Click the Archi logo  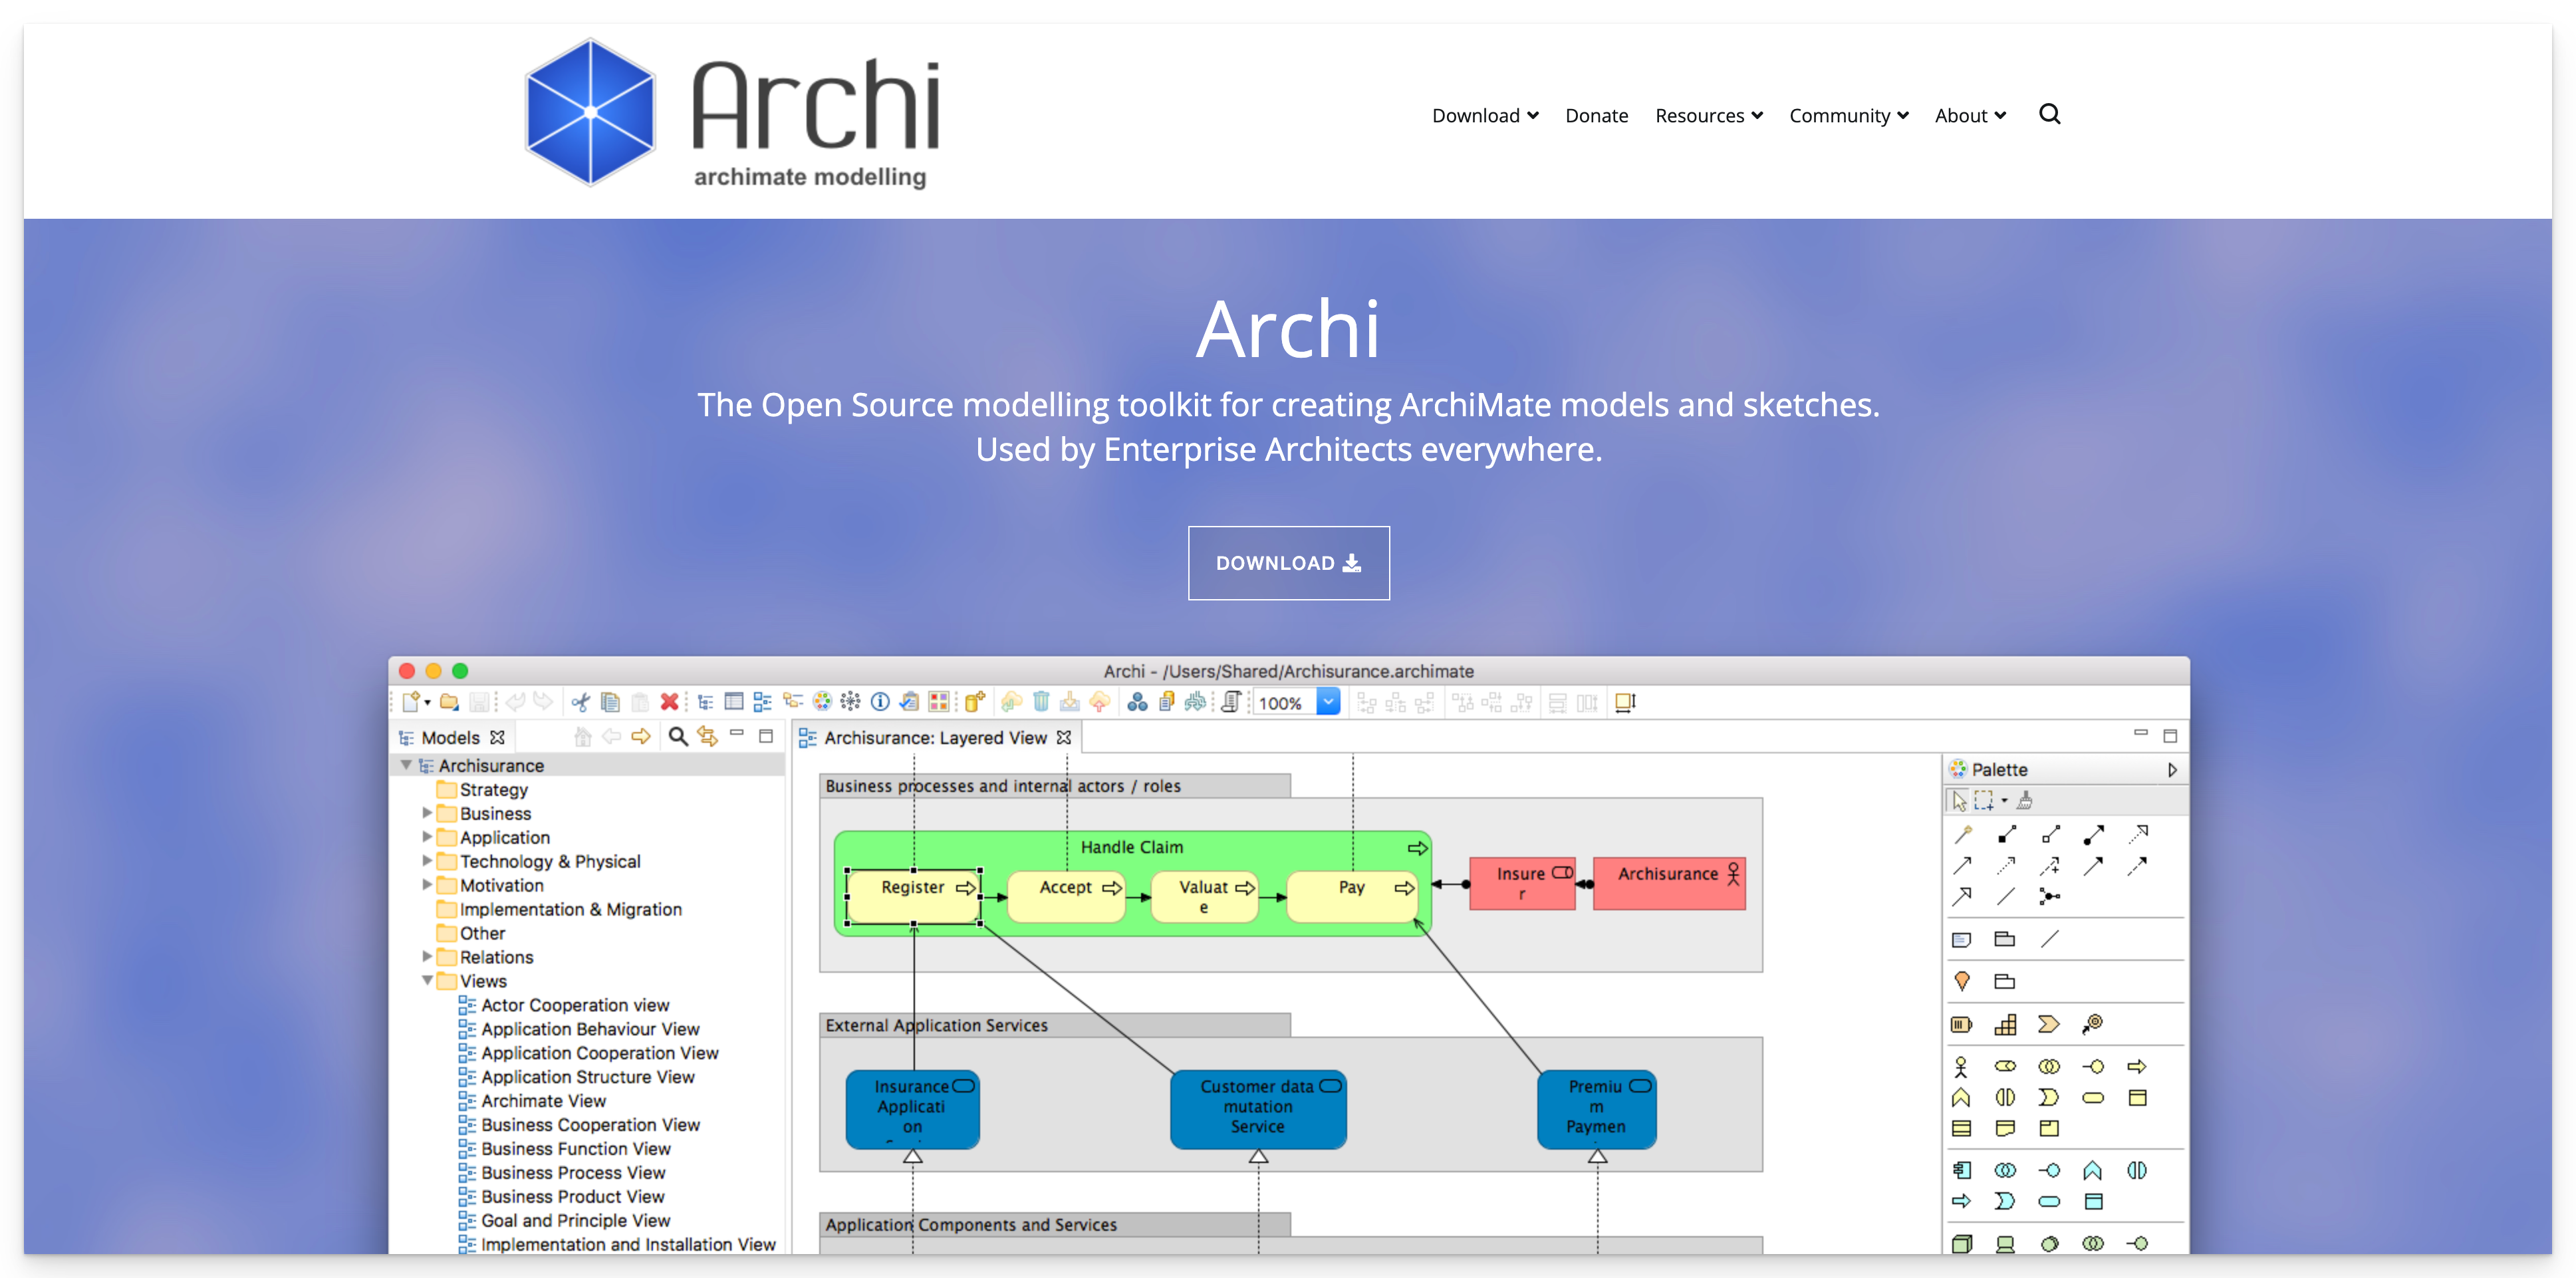pos(733,113)
